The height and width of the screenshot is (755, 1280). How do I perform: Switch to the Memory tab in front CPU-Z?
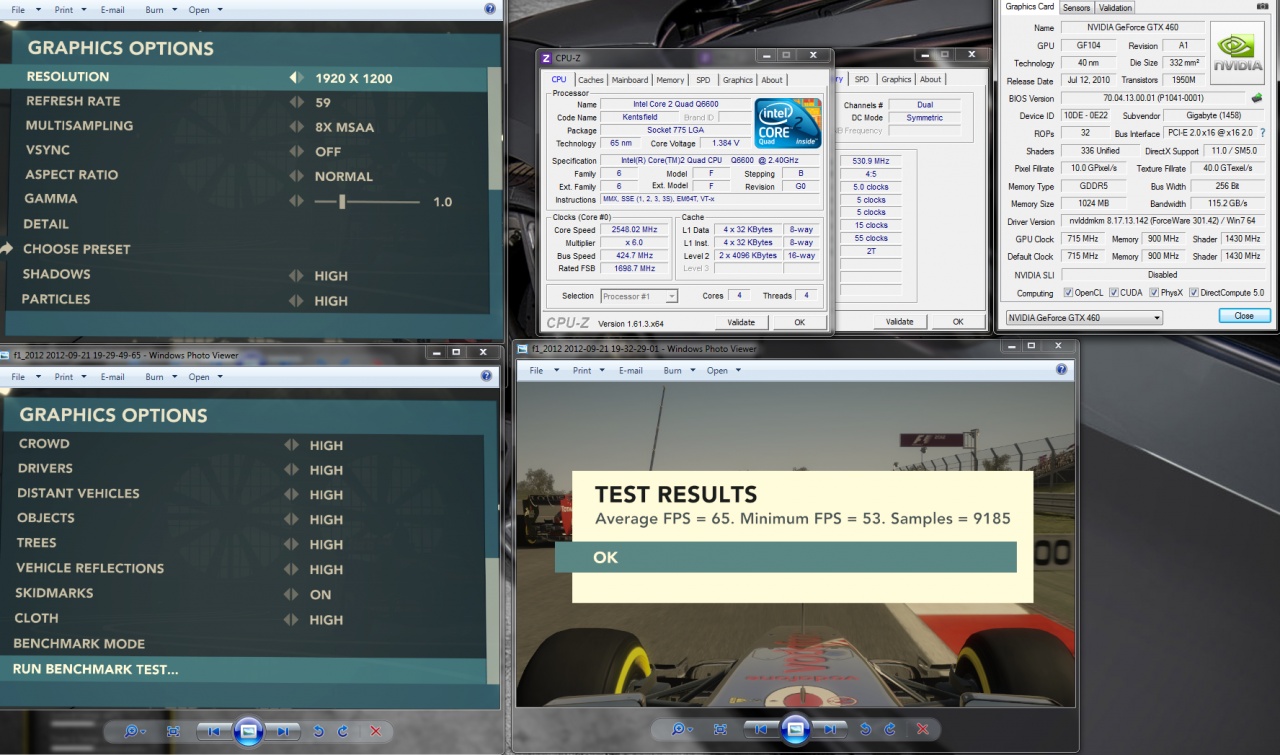(670, 80)
